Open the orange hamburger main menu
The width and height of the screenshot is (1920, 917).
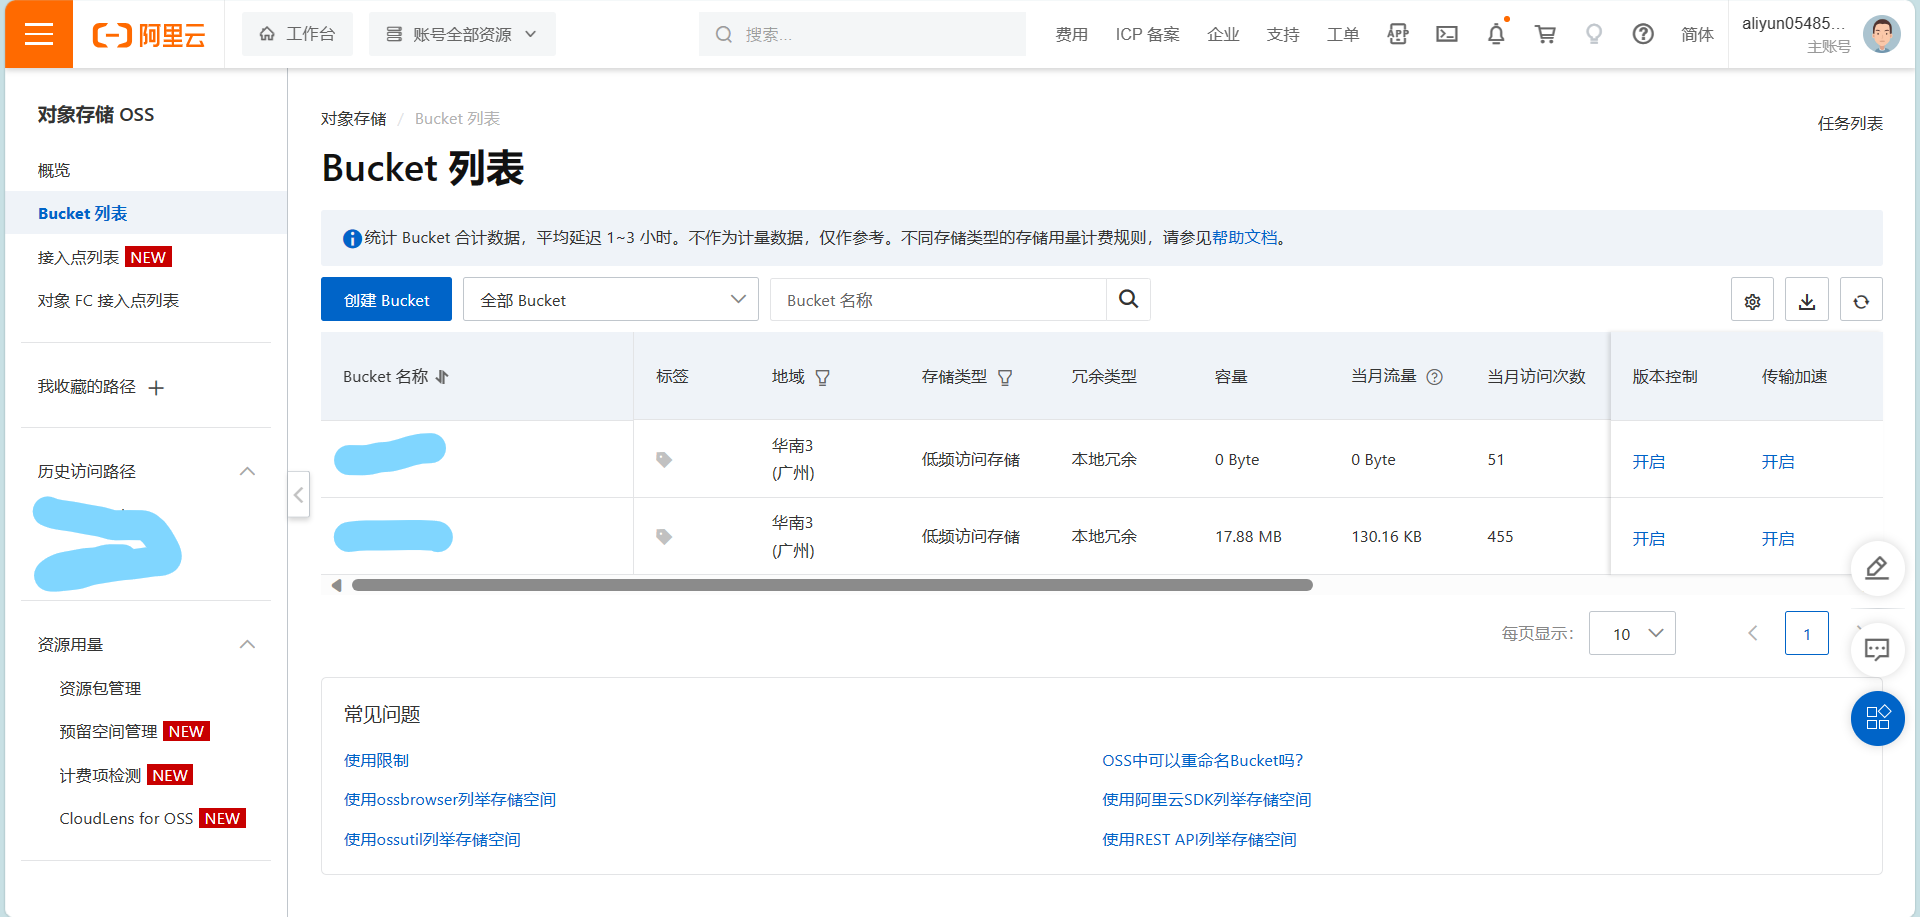(x=39, y=34)
